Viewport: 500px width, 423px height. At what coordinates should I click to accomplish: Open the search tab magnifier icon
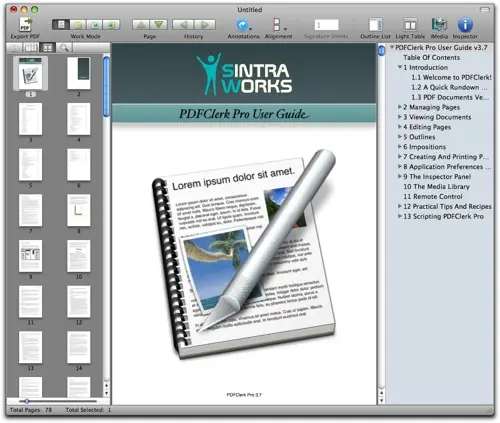tap(64, 48)
